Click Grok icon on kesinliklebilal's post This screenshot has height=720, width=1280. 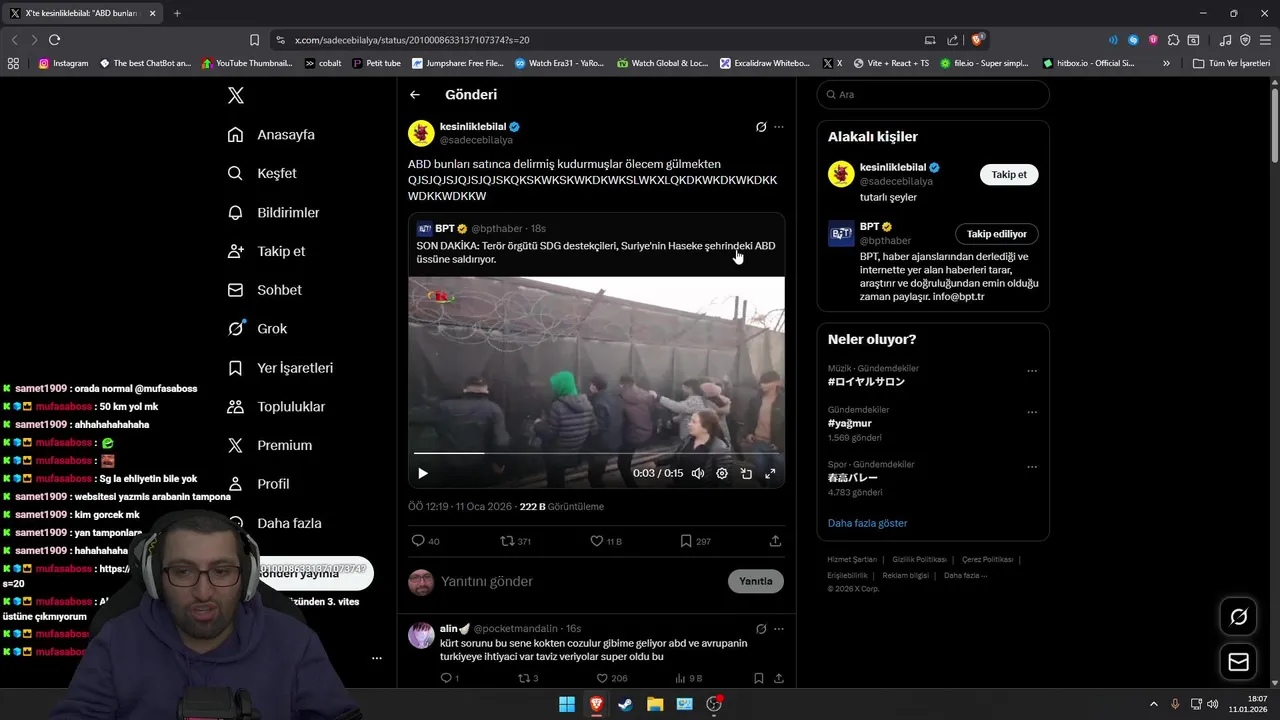761,127
